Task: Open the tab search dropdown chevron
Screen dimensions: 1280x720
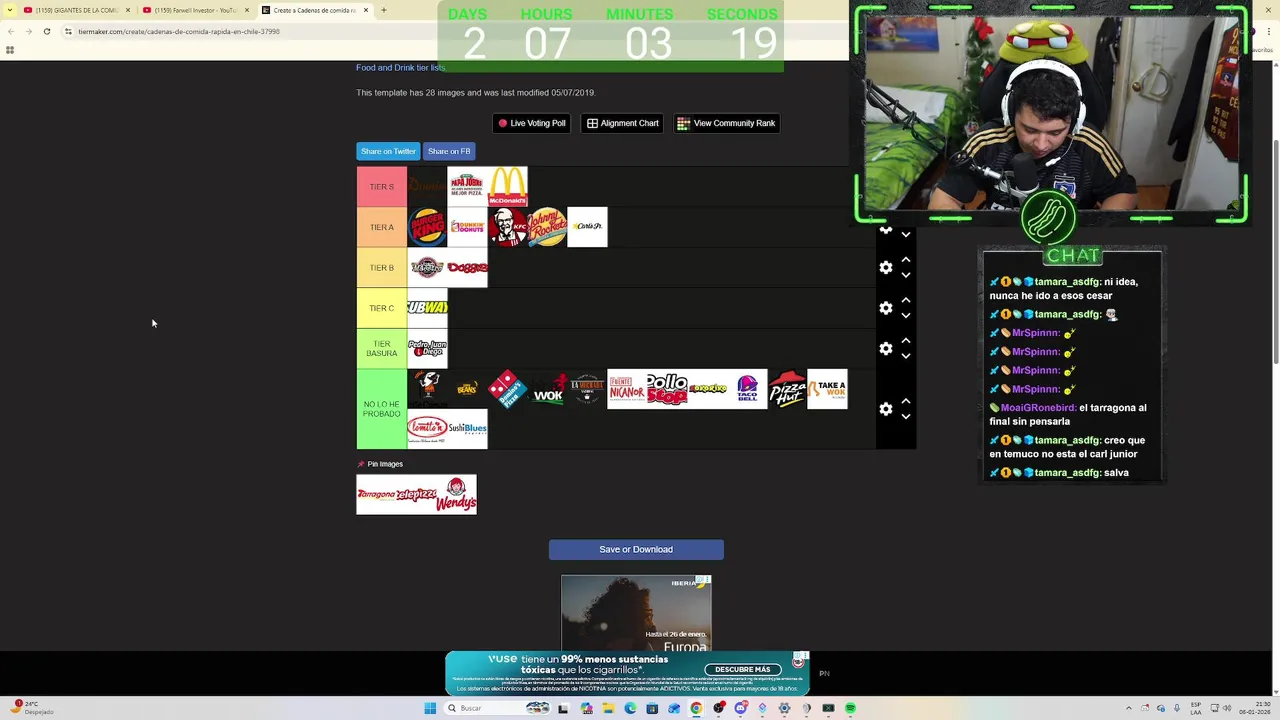Action: (x=9, y=10)
